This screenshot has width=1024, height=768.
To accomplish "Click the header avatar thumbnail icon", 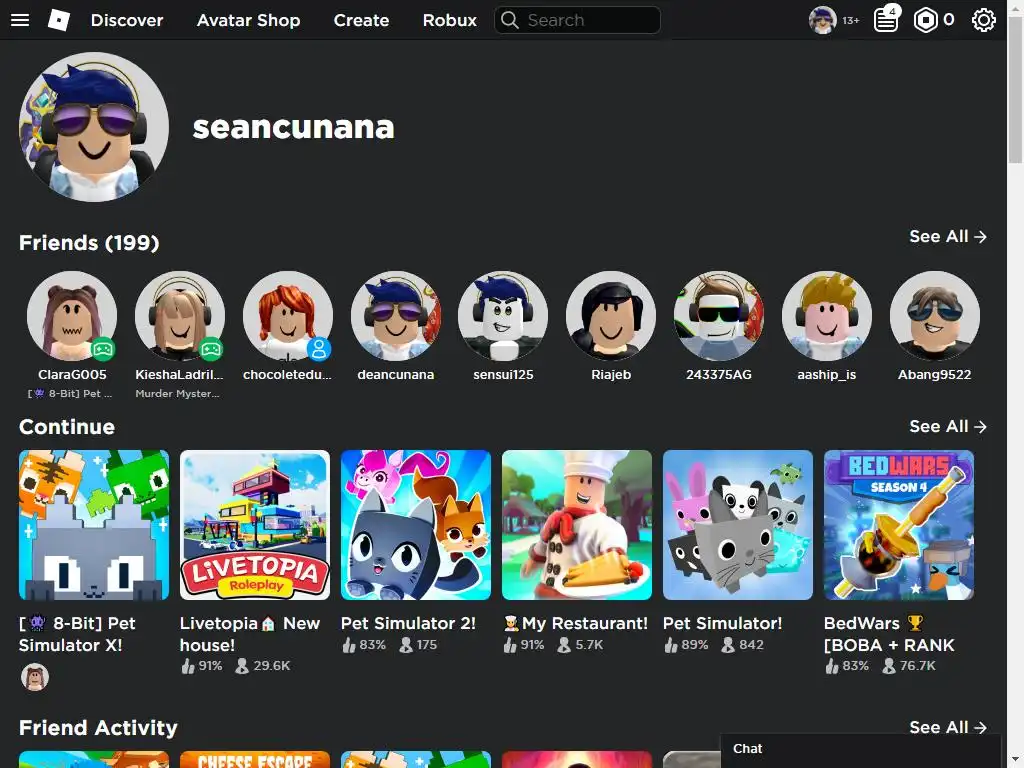I will [823, 20].
